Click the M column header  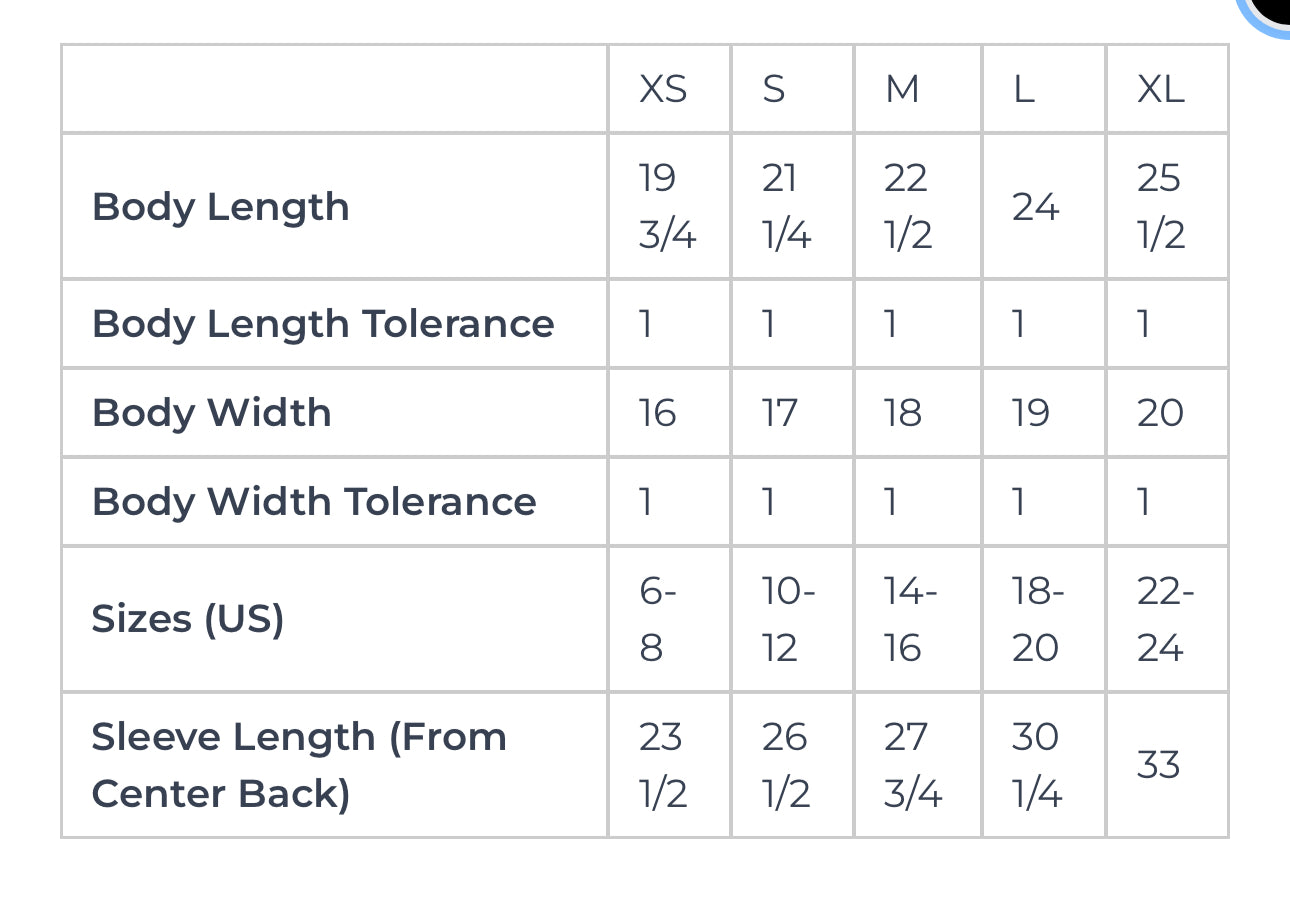[902, 90]
